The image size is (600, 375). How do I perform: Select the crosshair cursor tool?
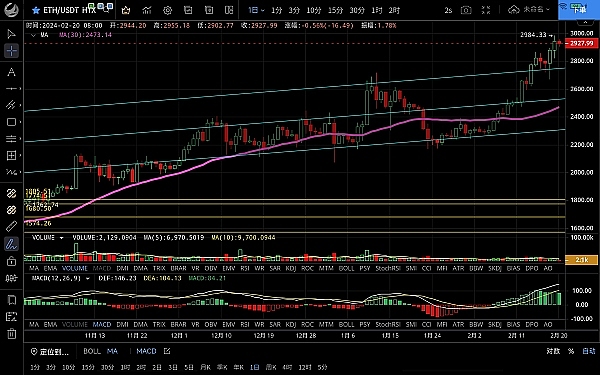pos(11,51)
